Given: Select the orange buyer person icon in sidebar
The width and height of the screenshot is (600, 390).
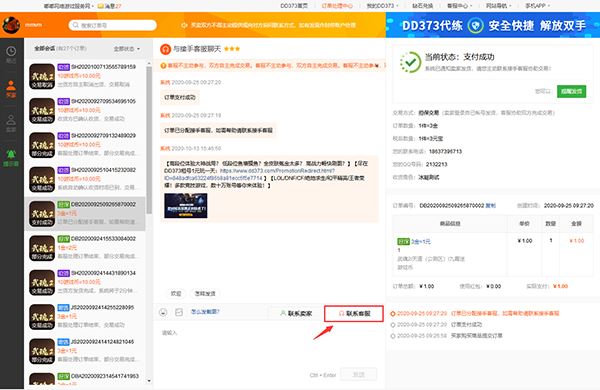Looking at the screenshot, I should pos(11,85).
